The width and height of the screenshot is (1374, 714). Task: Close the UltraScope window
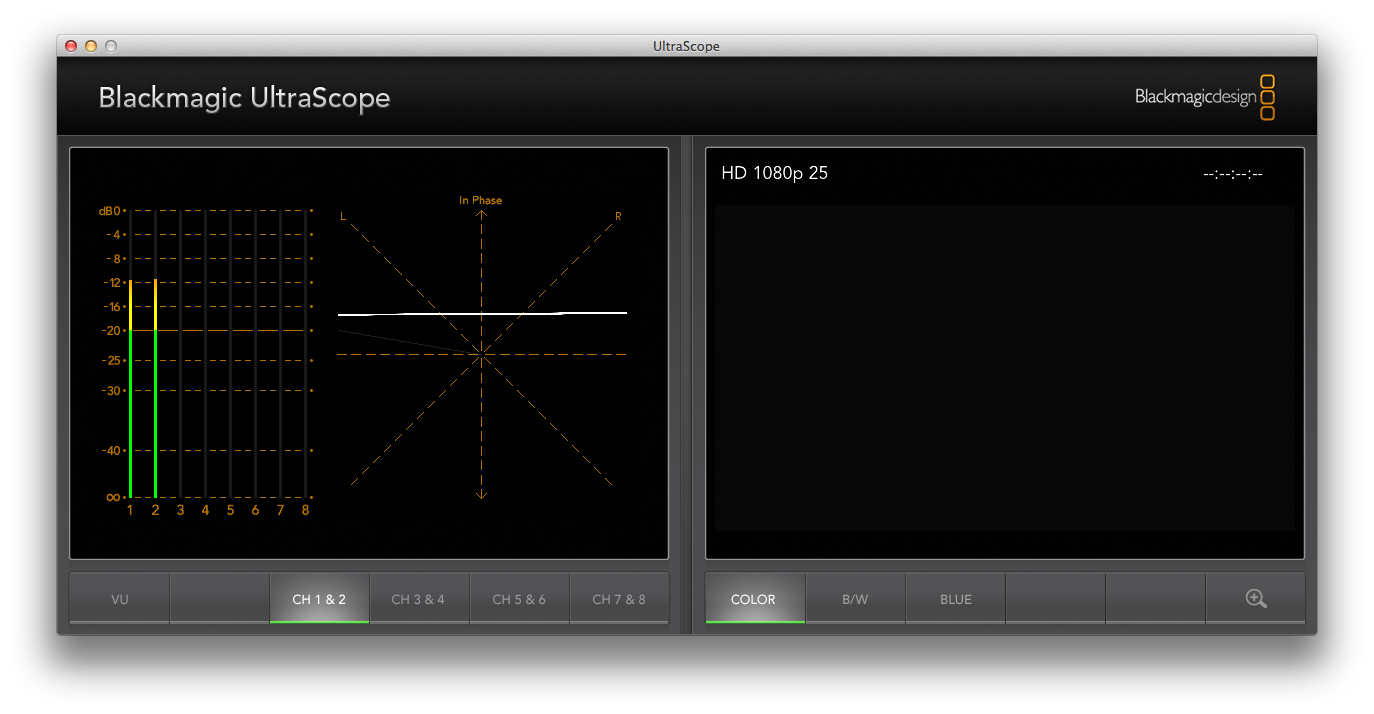click(71, 46)
